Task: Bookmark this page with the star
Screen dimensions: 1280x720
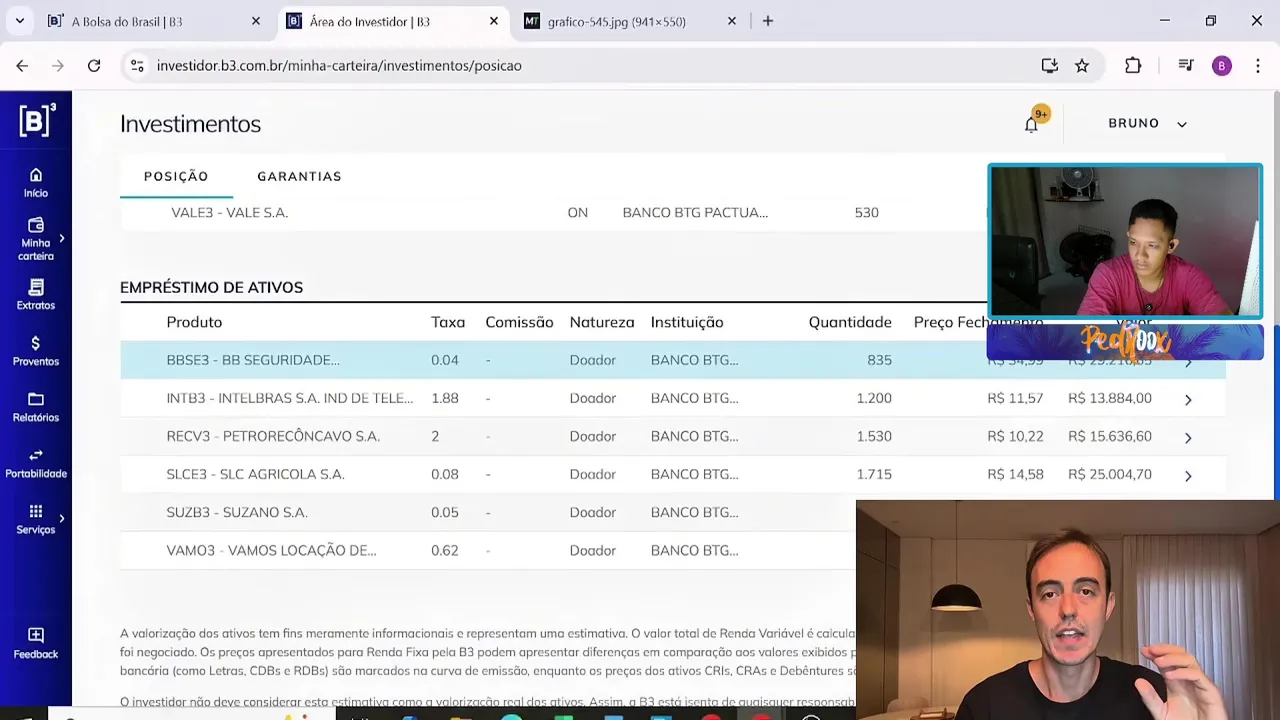Action: [x=1082, y=66]
